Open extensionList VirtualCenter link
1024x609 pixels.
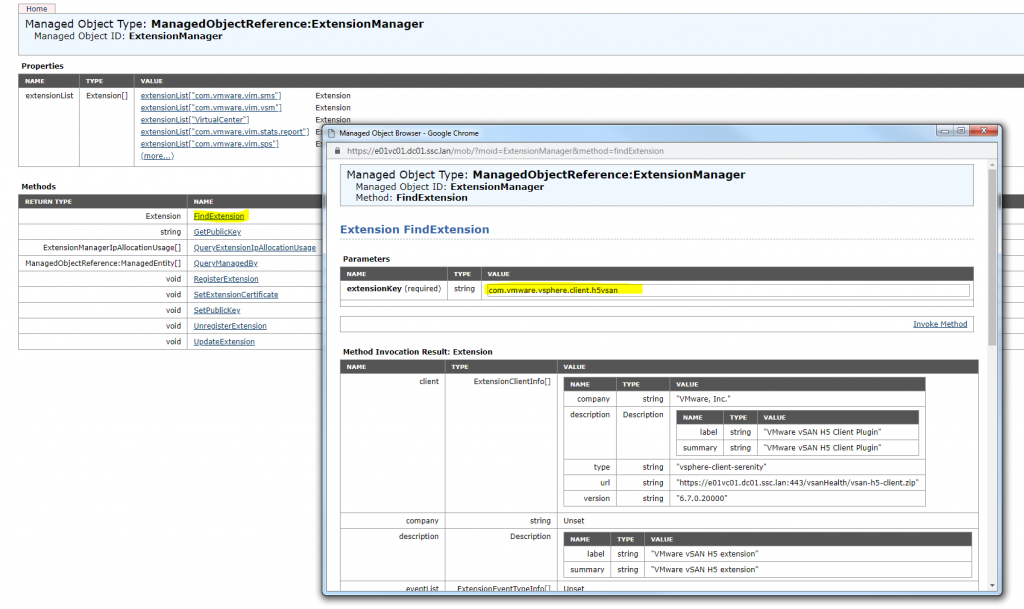(195, 119)
